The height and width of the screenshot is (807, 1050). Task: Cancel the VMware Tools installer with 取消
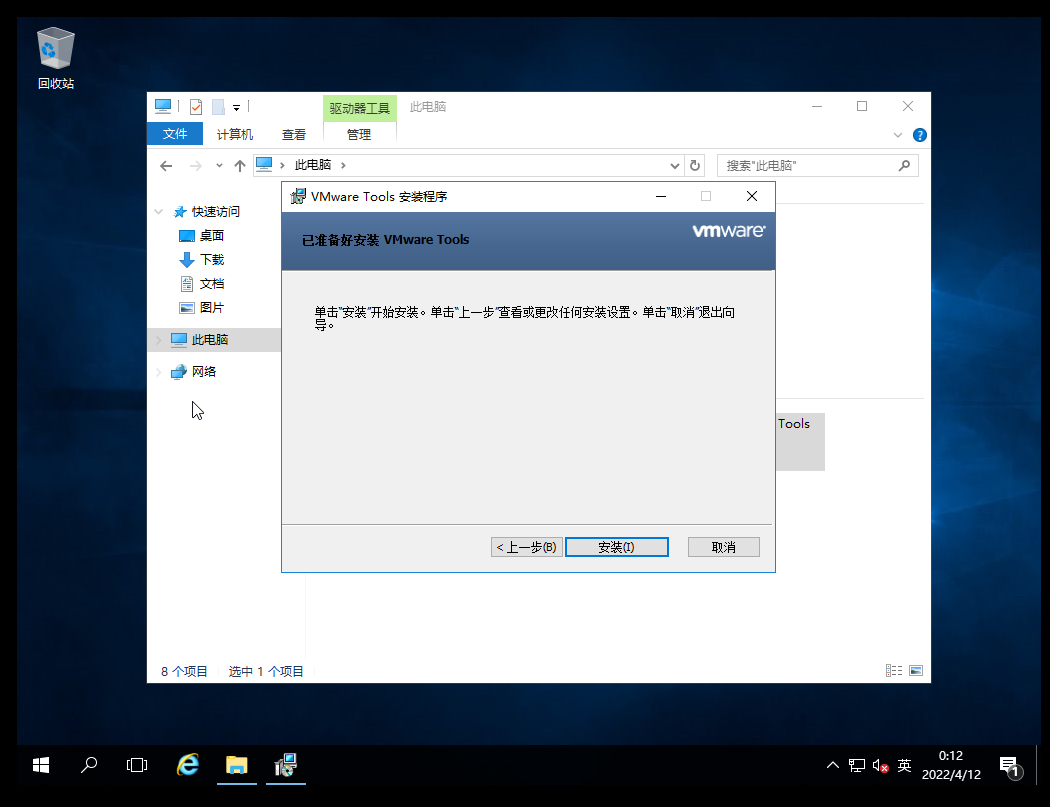pyautogui.click(x=723, y=547)
